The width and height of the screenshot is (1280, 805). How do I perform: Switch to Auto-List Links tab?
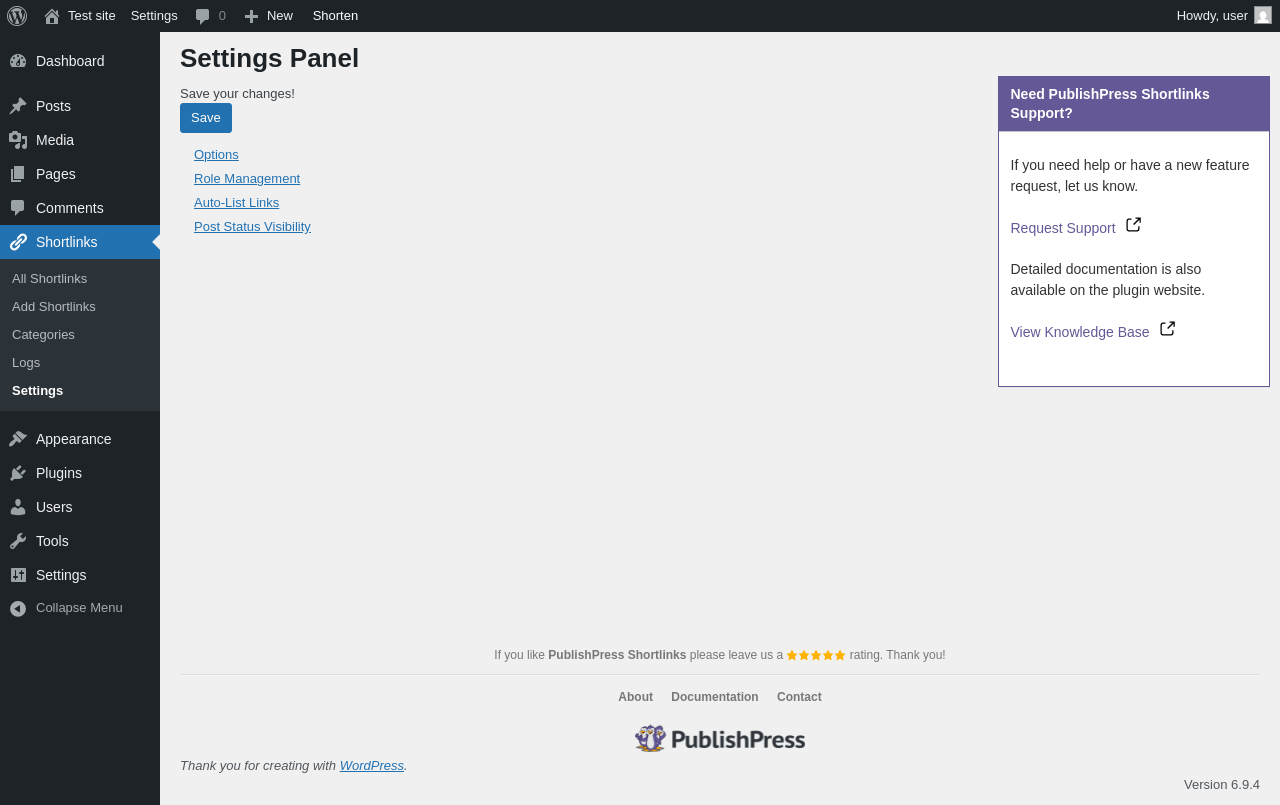[x=236, y=203]
